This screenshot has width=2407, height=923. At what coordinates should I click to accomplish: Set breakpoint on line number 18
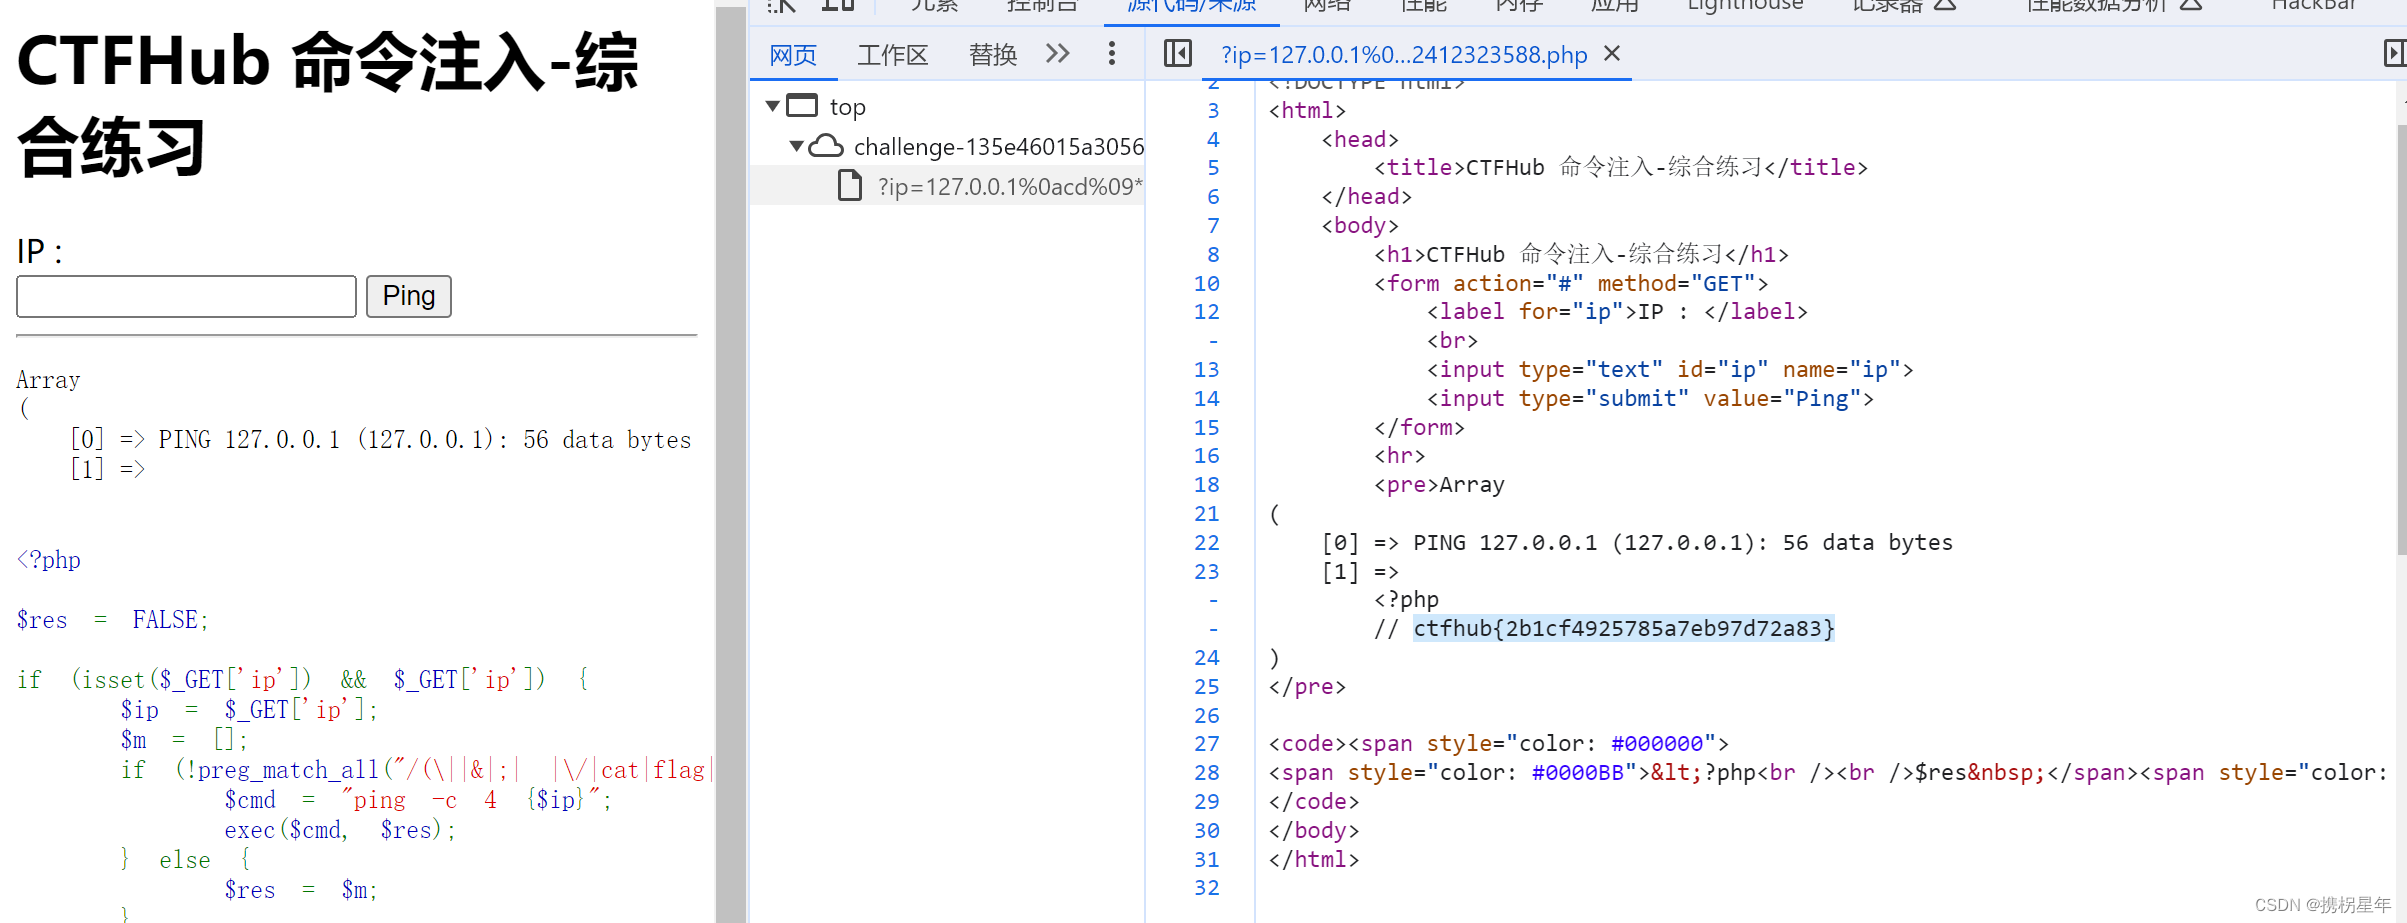[1206, 484]
